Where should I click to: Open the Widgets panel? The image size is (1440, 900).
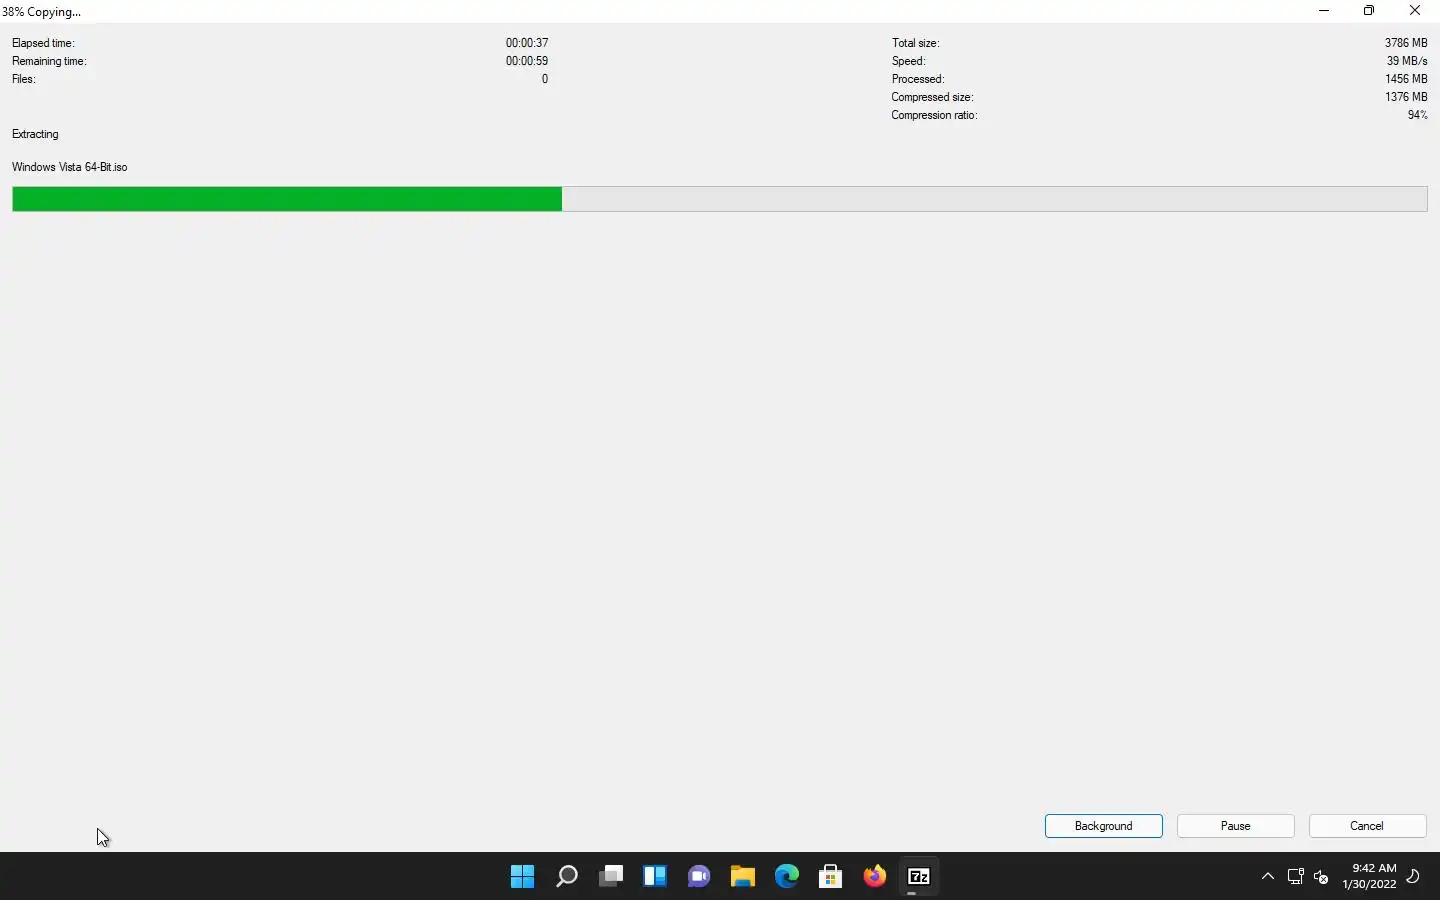655,877
